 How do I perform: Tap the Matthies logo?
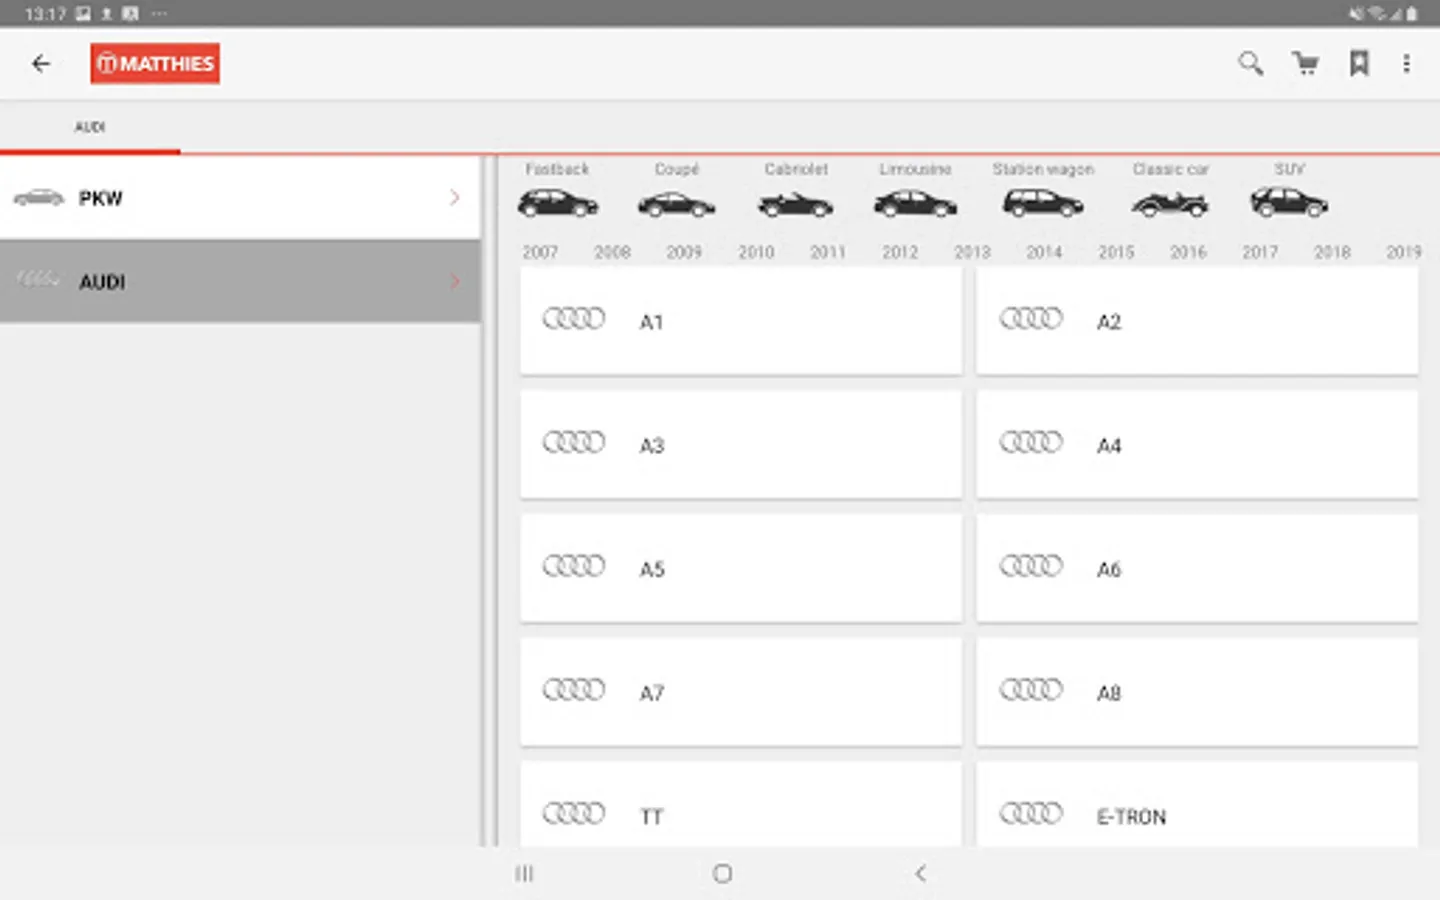click(x=155, y=64)
